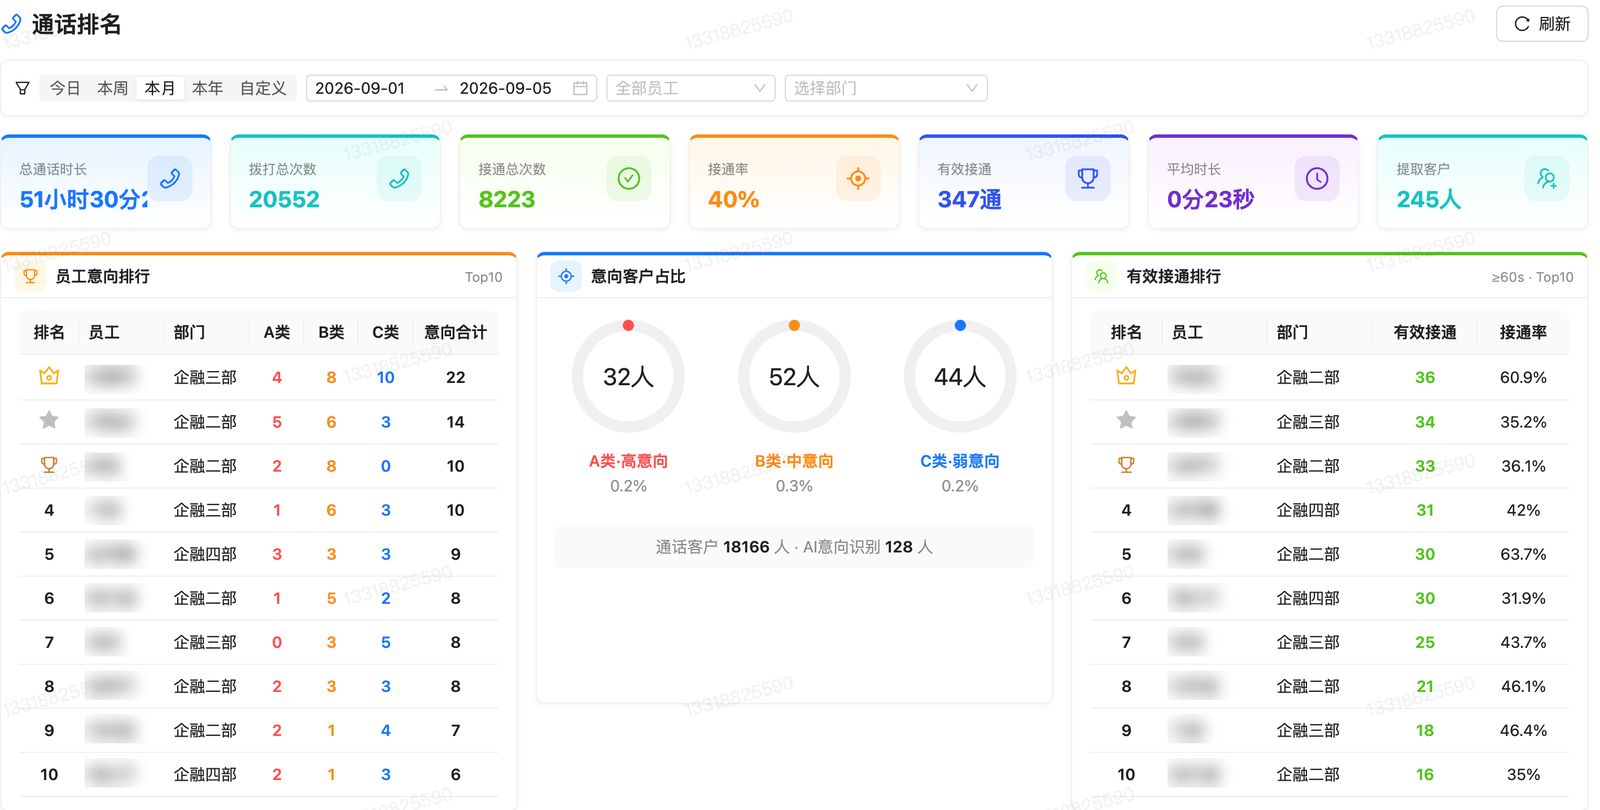Image resolution: width=1600 pixels, height=810 pixels.
Task: Click the phone icon on 拨打总次数 card
Action: tap(399, 178)
